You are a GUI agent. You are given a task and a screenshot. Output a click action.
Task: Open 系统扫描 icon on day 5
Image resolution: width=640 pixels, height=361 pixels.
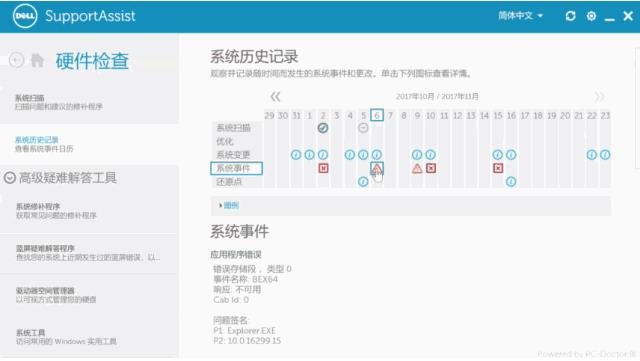363,128
